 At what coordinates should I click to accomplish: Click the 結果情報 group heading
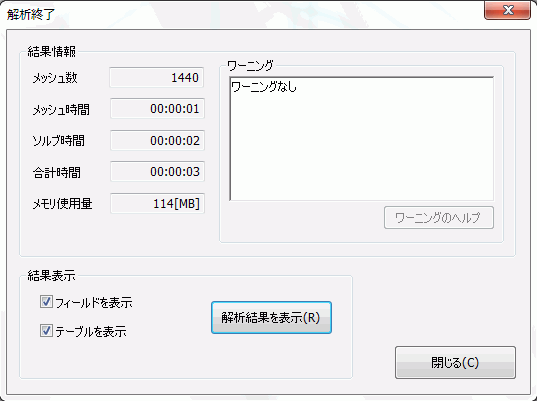click(x=51, y=52)
